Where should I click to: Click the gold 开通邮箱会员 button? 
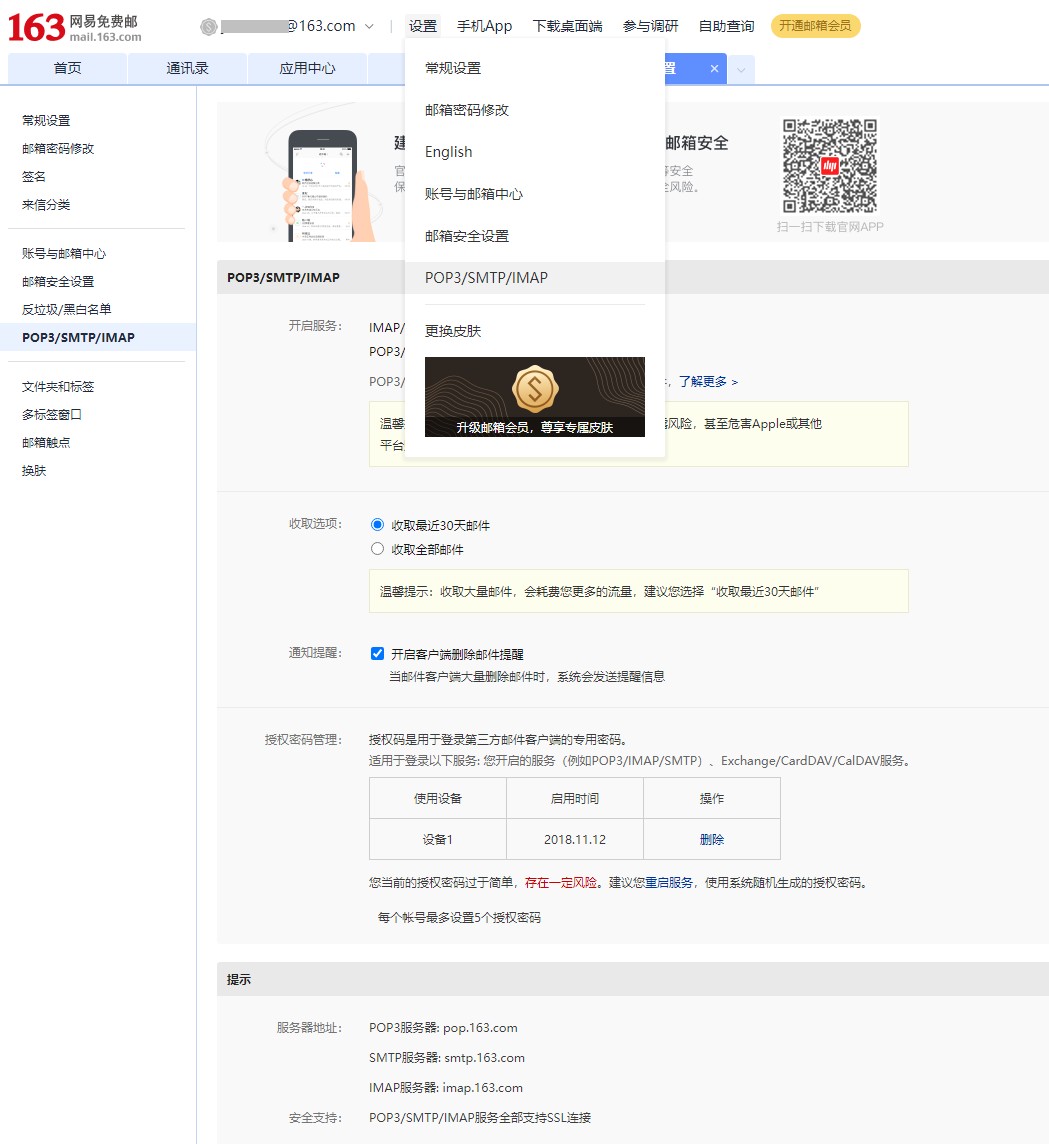(x=816, y=27)
